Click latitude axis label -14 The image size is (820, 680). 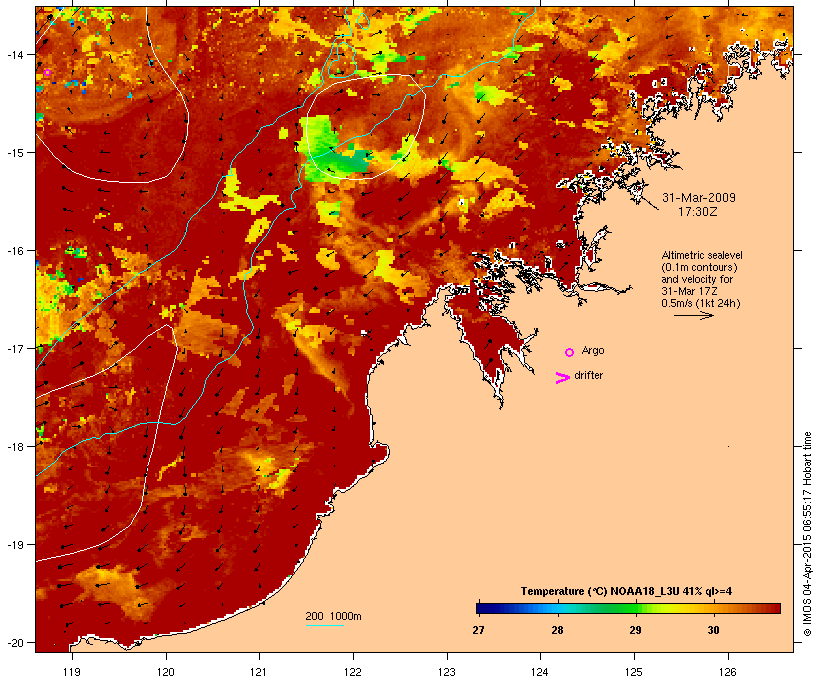tap(15, 54)
